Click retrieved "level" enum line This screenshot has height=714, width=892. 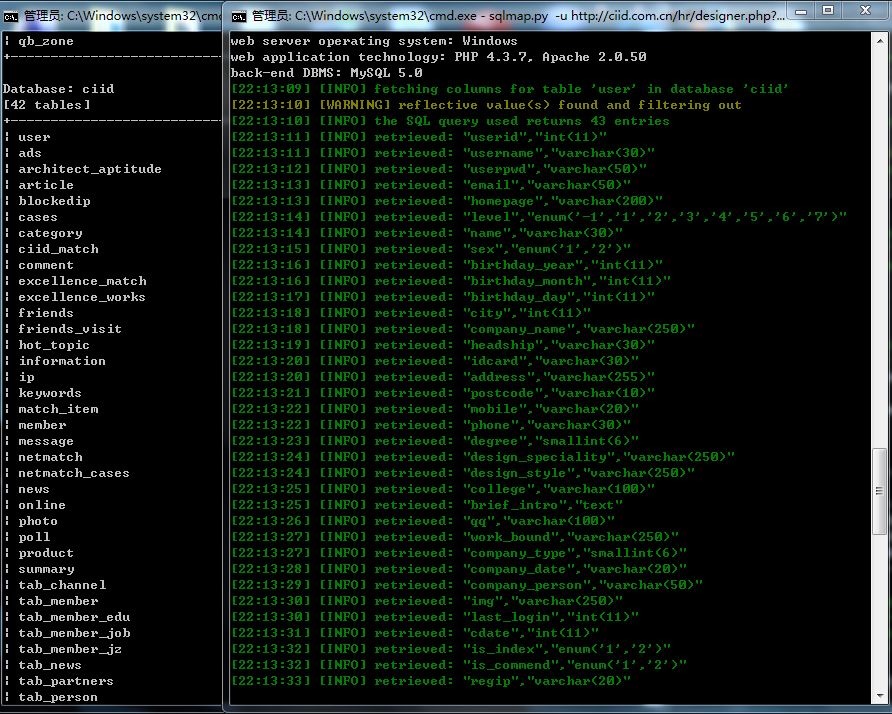click(x=539, y=217)
